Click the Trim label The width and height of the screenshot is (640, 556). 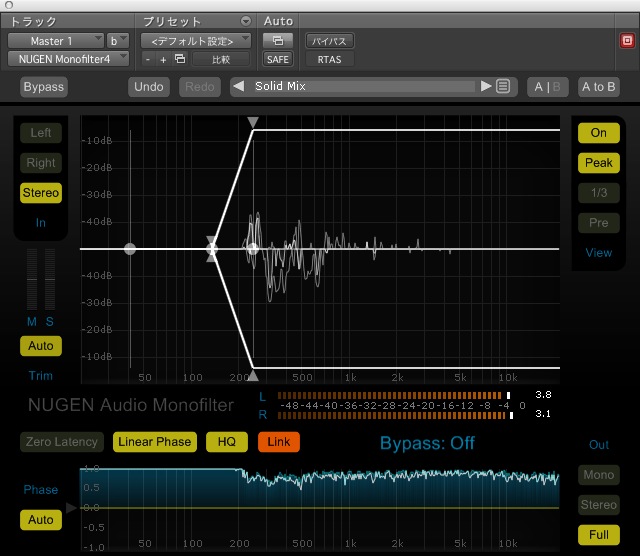41,376
